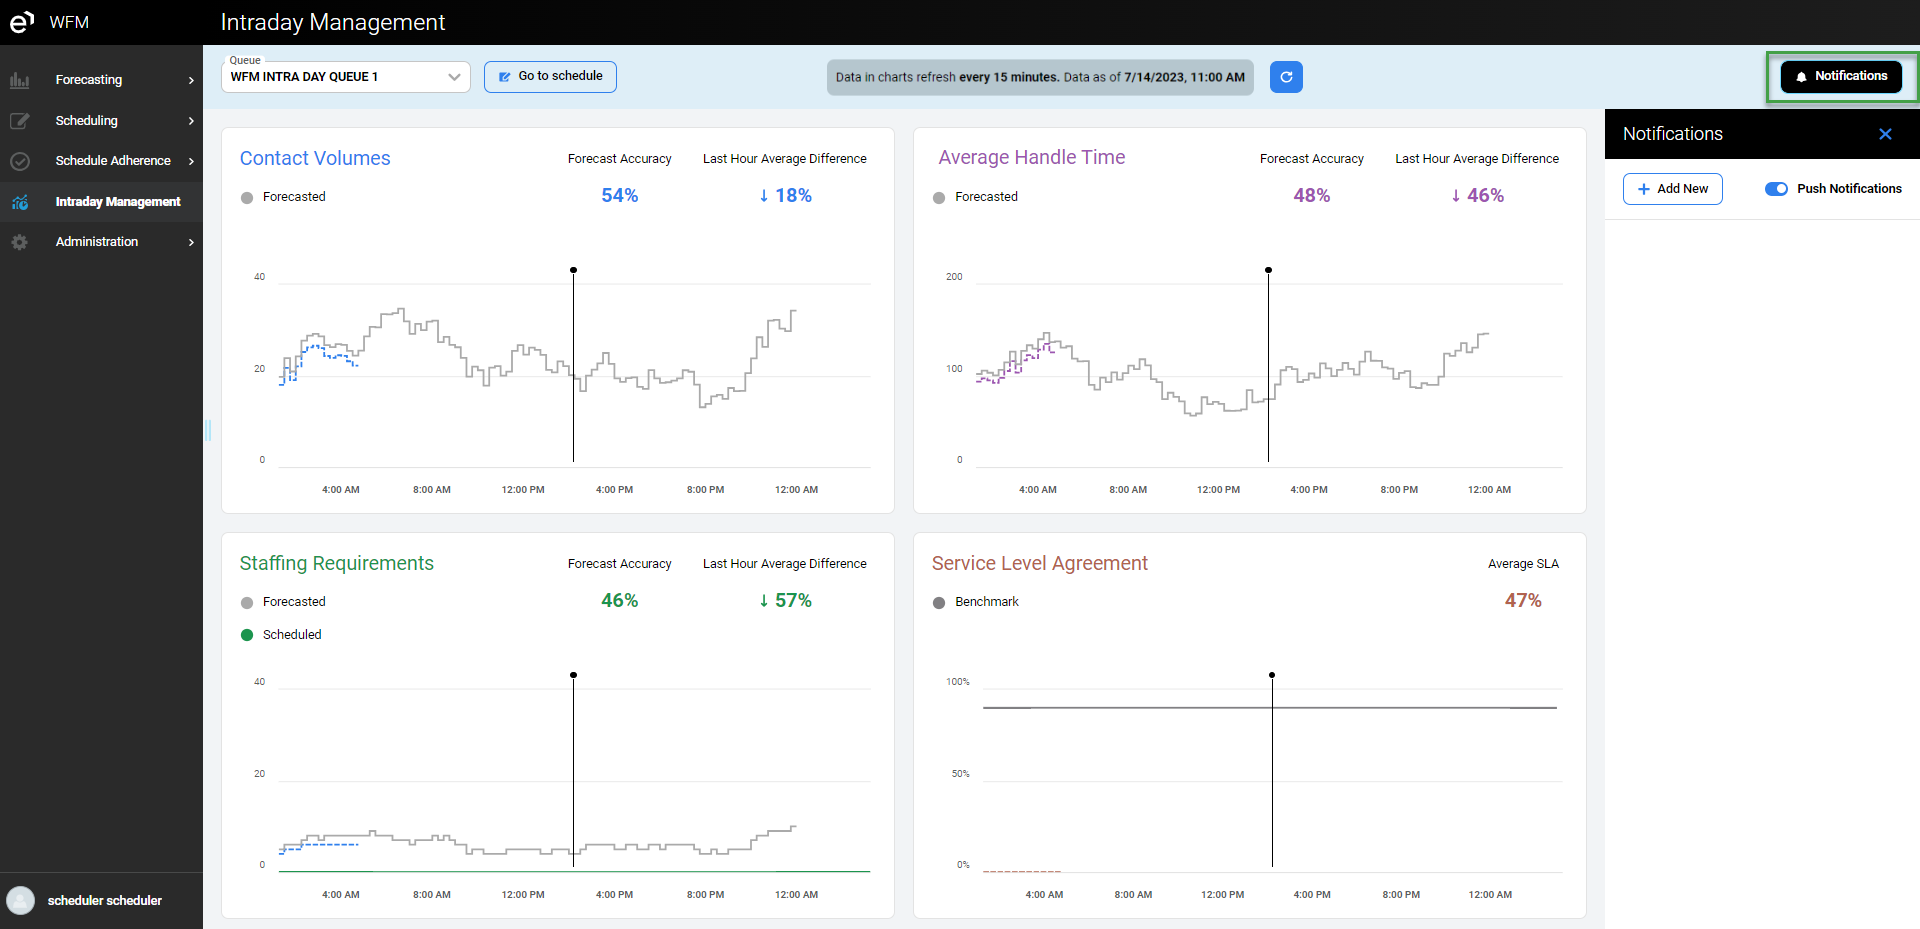Click the Schedule Adherence checkmark icon
This screenshot has width=1920, height=929.
click(19, 161)
